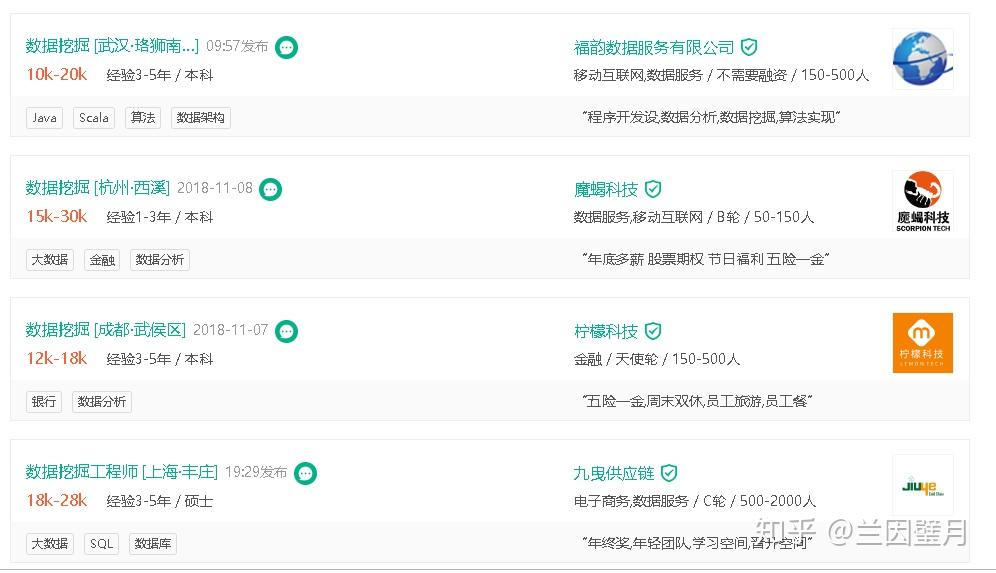Open job 数据挖掘 [武汉·珞狮南...]
The height and width of the screenshot is (573, 996).
(112, 46)
